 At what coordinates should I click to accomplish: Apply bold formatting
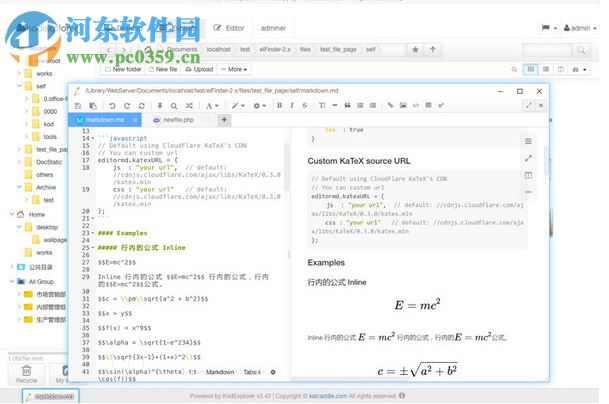point(279,105)
